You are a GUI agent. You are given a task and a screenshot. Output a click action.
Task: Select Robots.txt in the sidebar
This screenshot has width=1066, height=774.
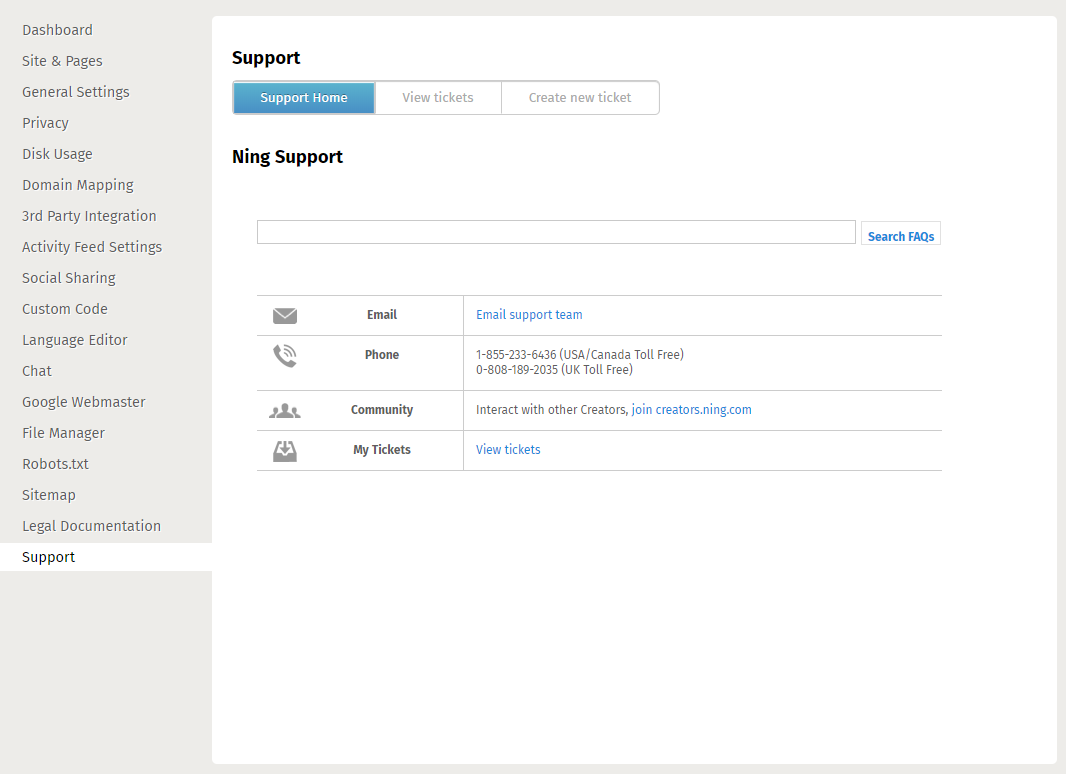coord(55,465)
